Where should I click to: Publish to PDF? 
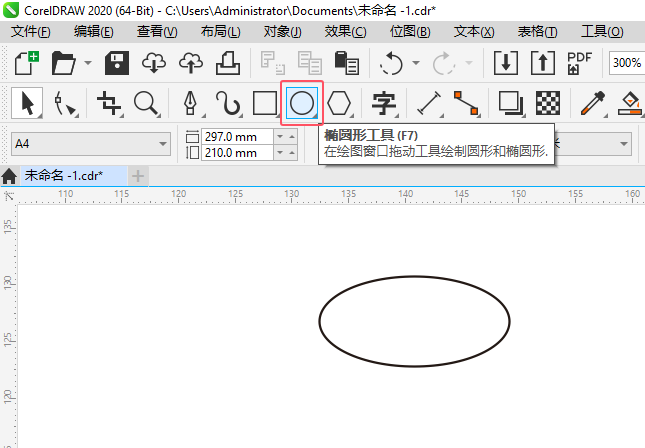pyautogui.click(x=579, y=63)
